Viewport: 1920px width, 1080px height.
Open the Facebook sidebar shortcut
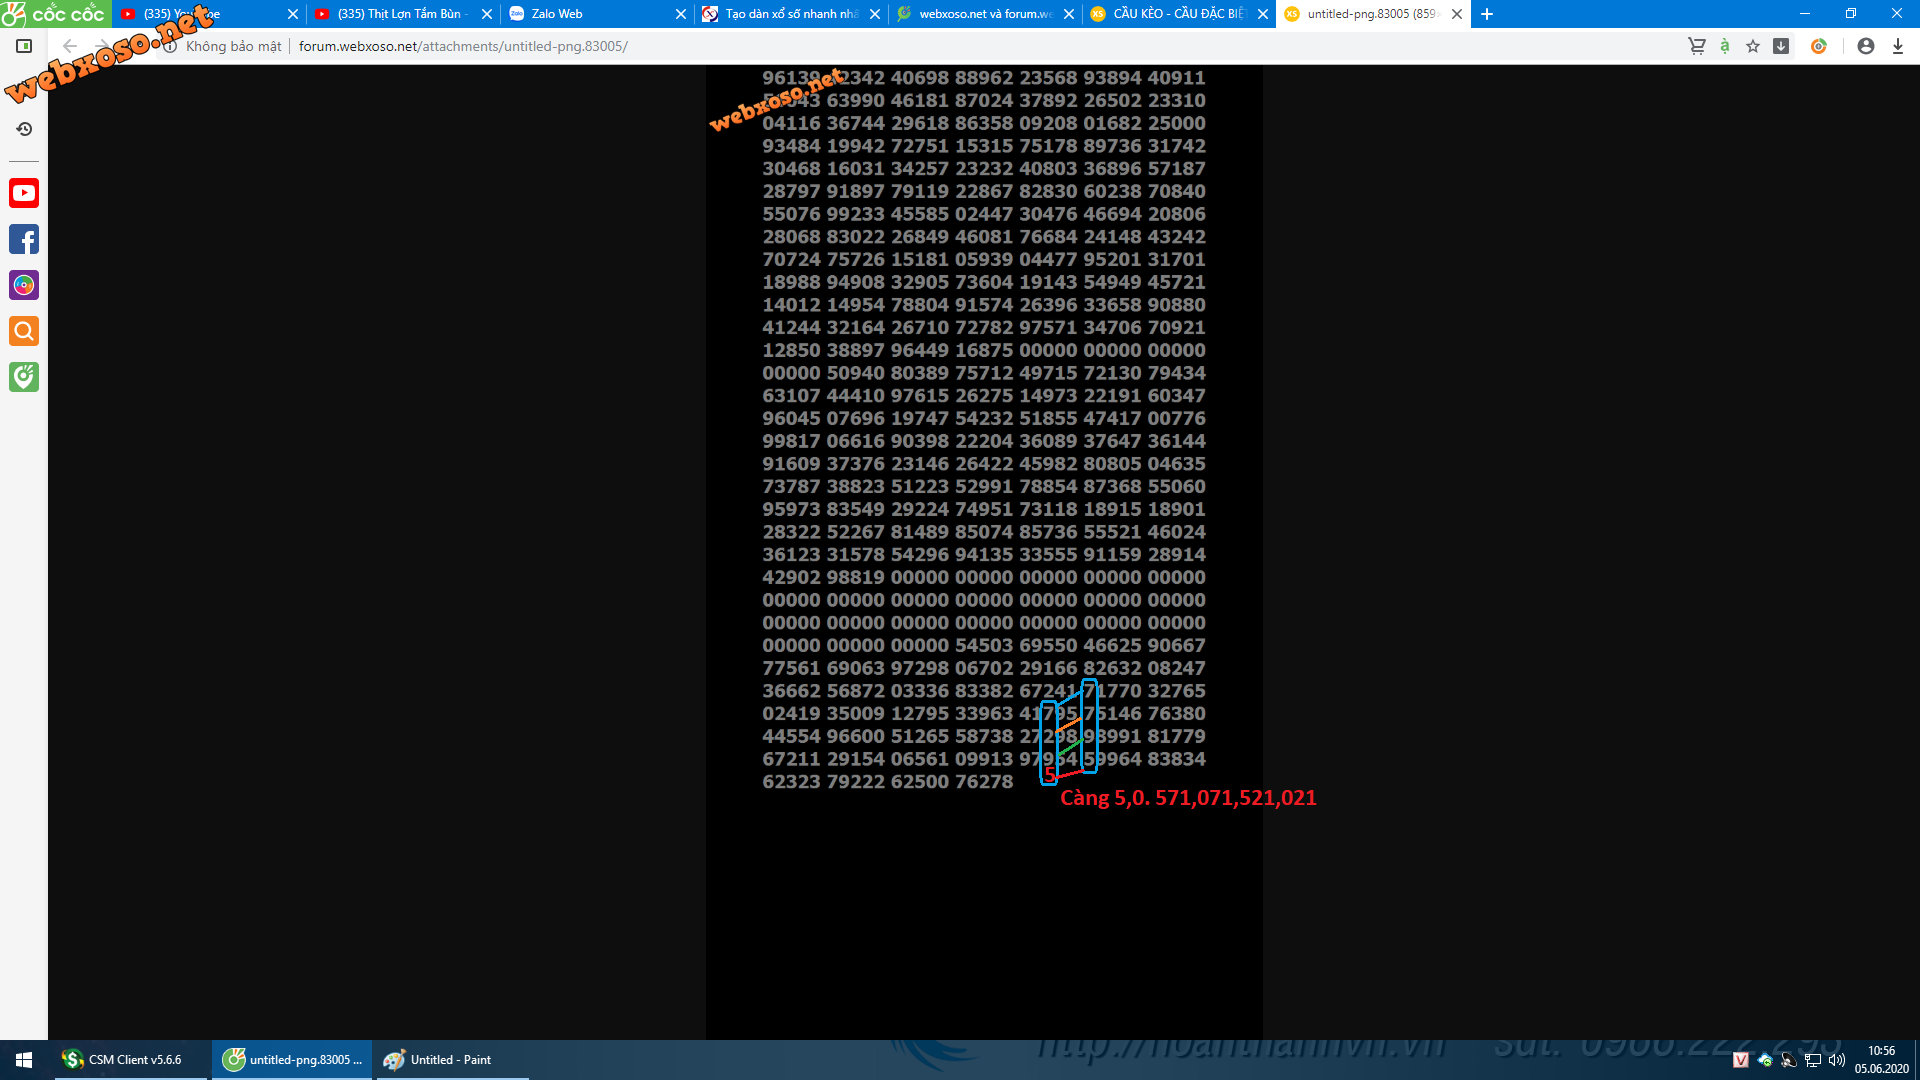click(x=24, y=239)
